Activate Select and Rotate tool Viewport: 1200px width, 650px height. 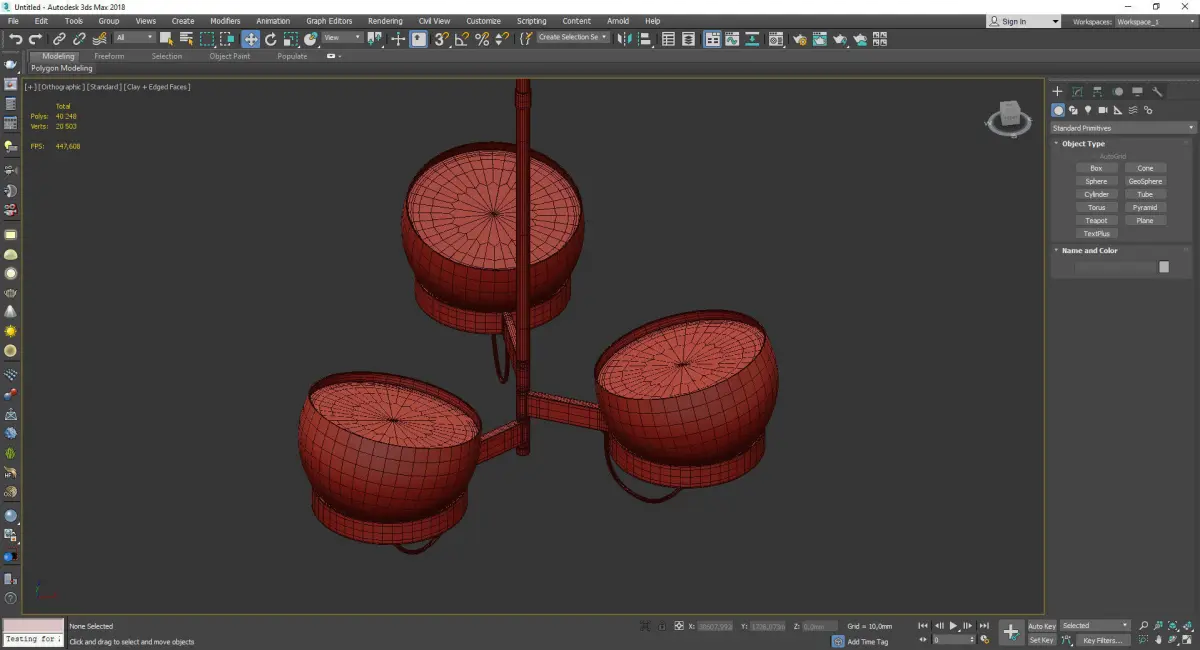(x=270, y=39)
